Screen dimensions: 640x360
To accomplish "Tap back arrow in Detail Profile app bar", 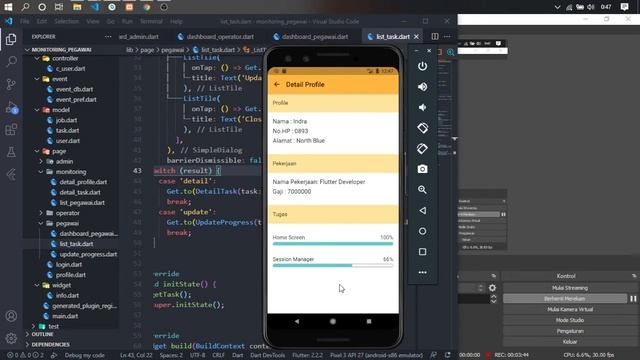I will pos(277,84).
